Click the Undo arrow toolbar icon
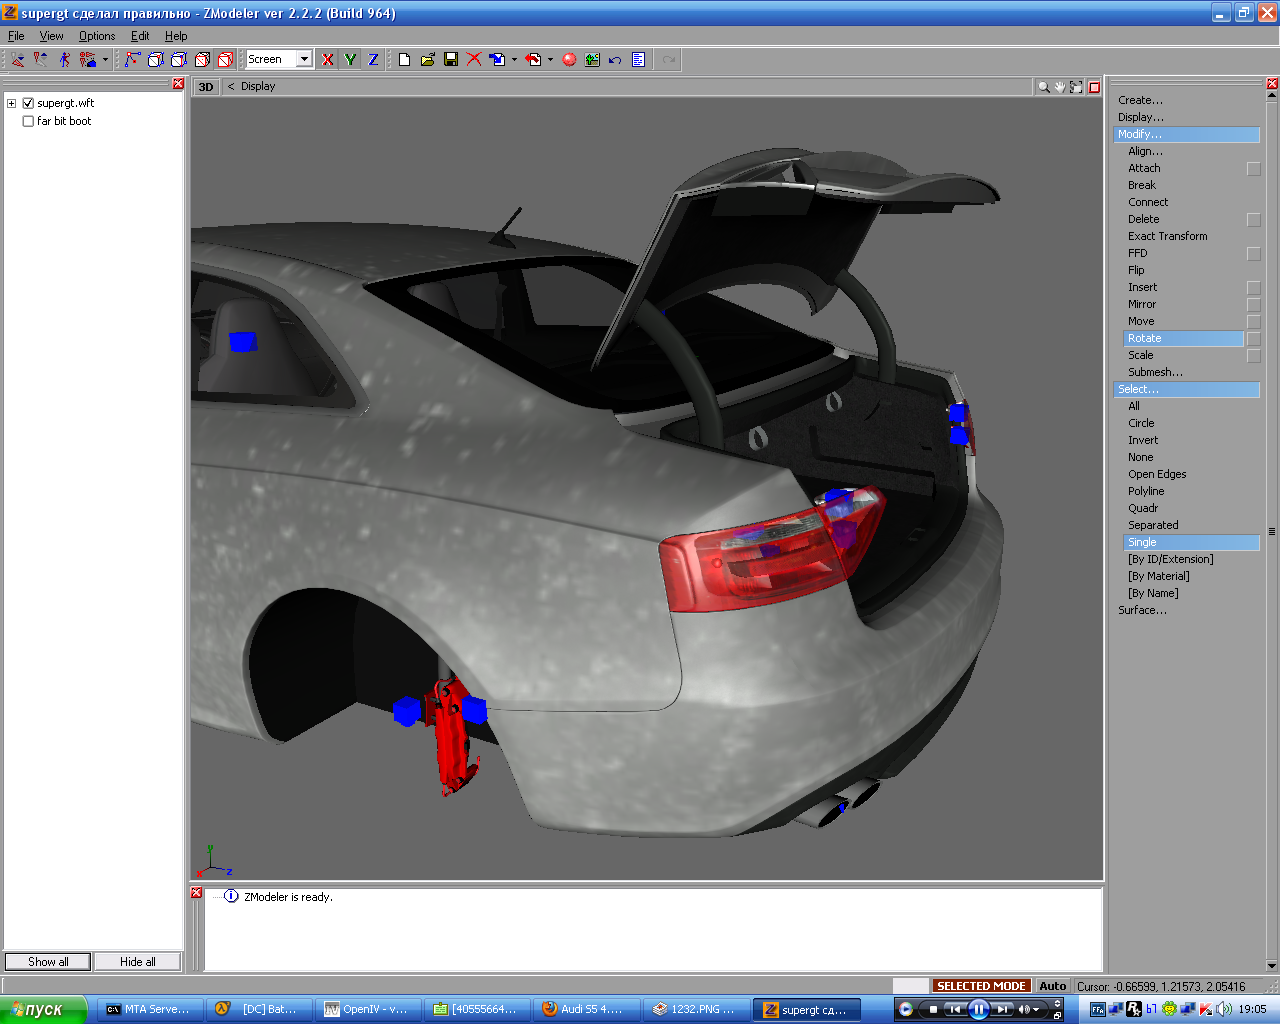 (615, 60)
